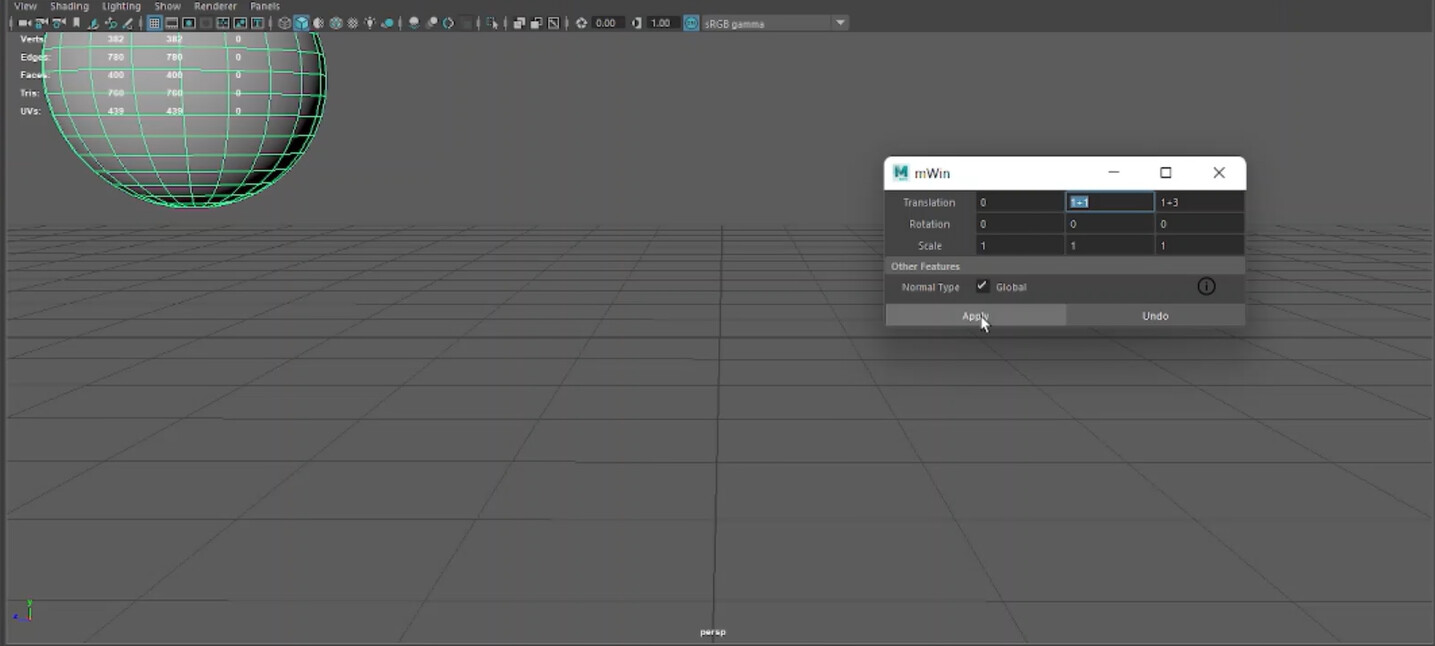
Task: Show the resolution gate
Action: tap(188, 22)
